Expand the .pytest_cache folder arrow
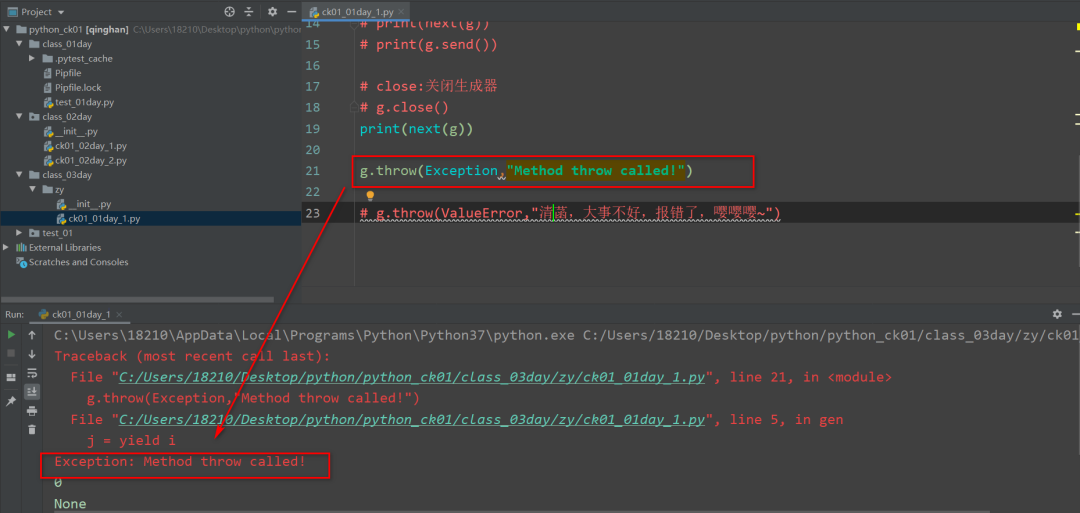The height and width of the screenshot is (513, 1080). click(32, 59)
